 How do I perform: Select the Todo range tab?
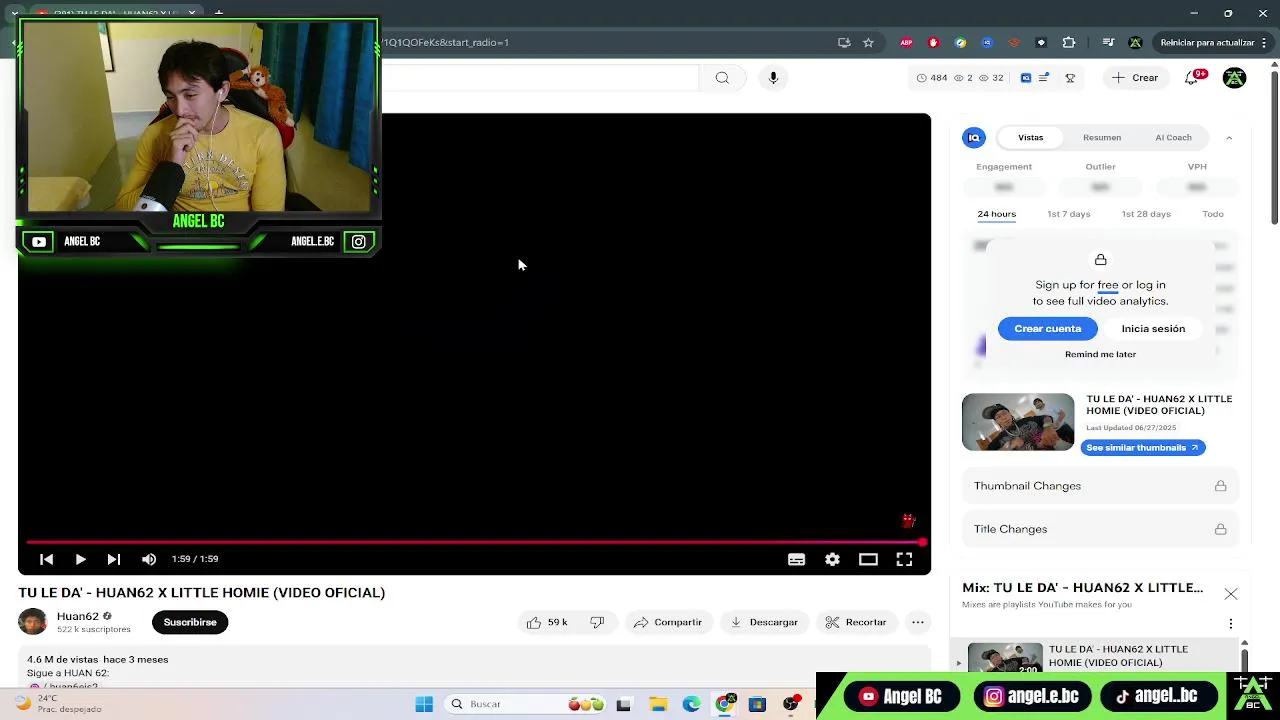tap(1213, 214)
